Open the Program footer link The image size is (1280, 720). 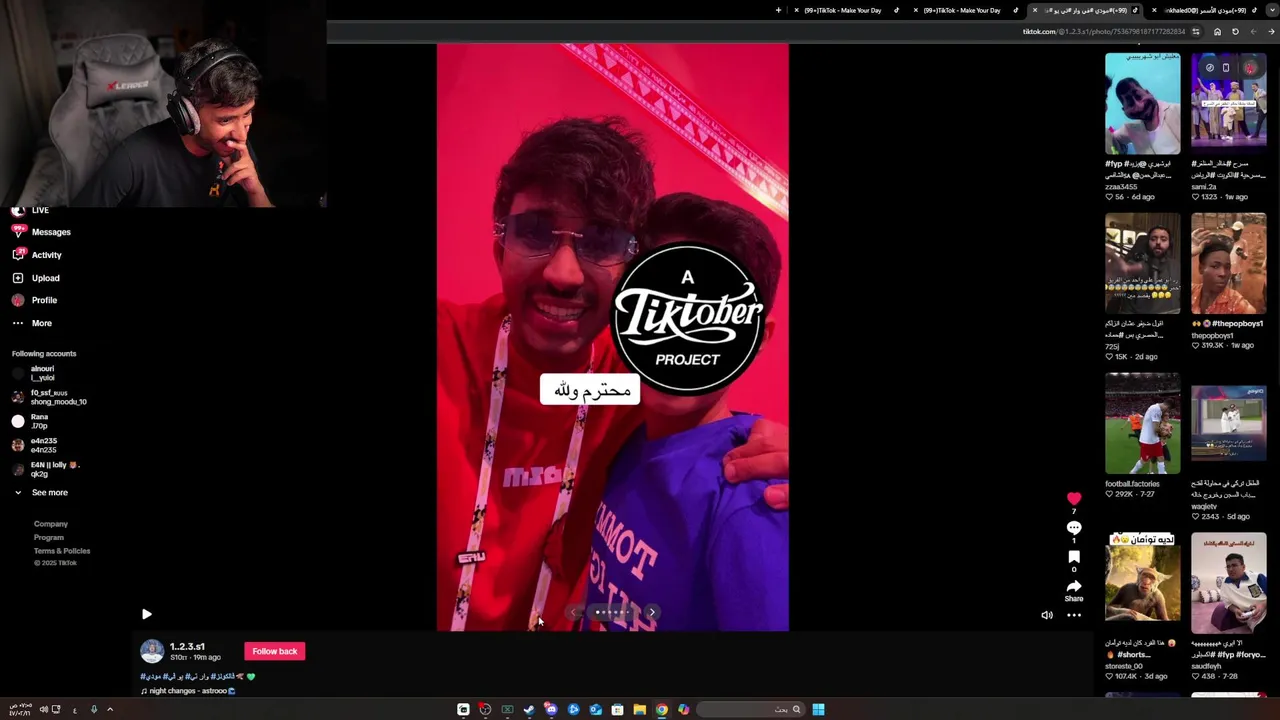[x=48, y=537]
